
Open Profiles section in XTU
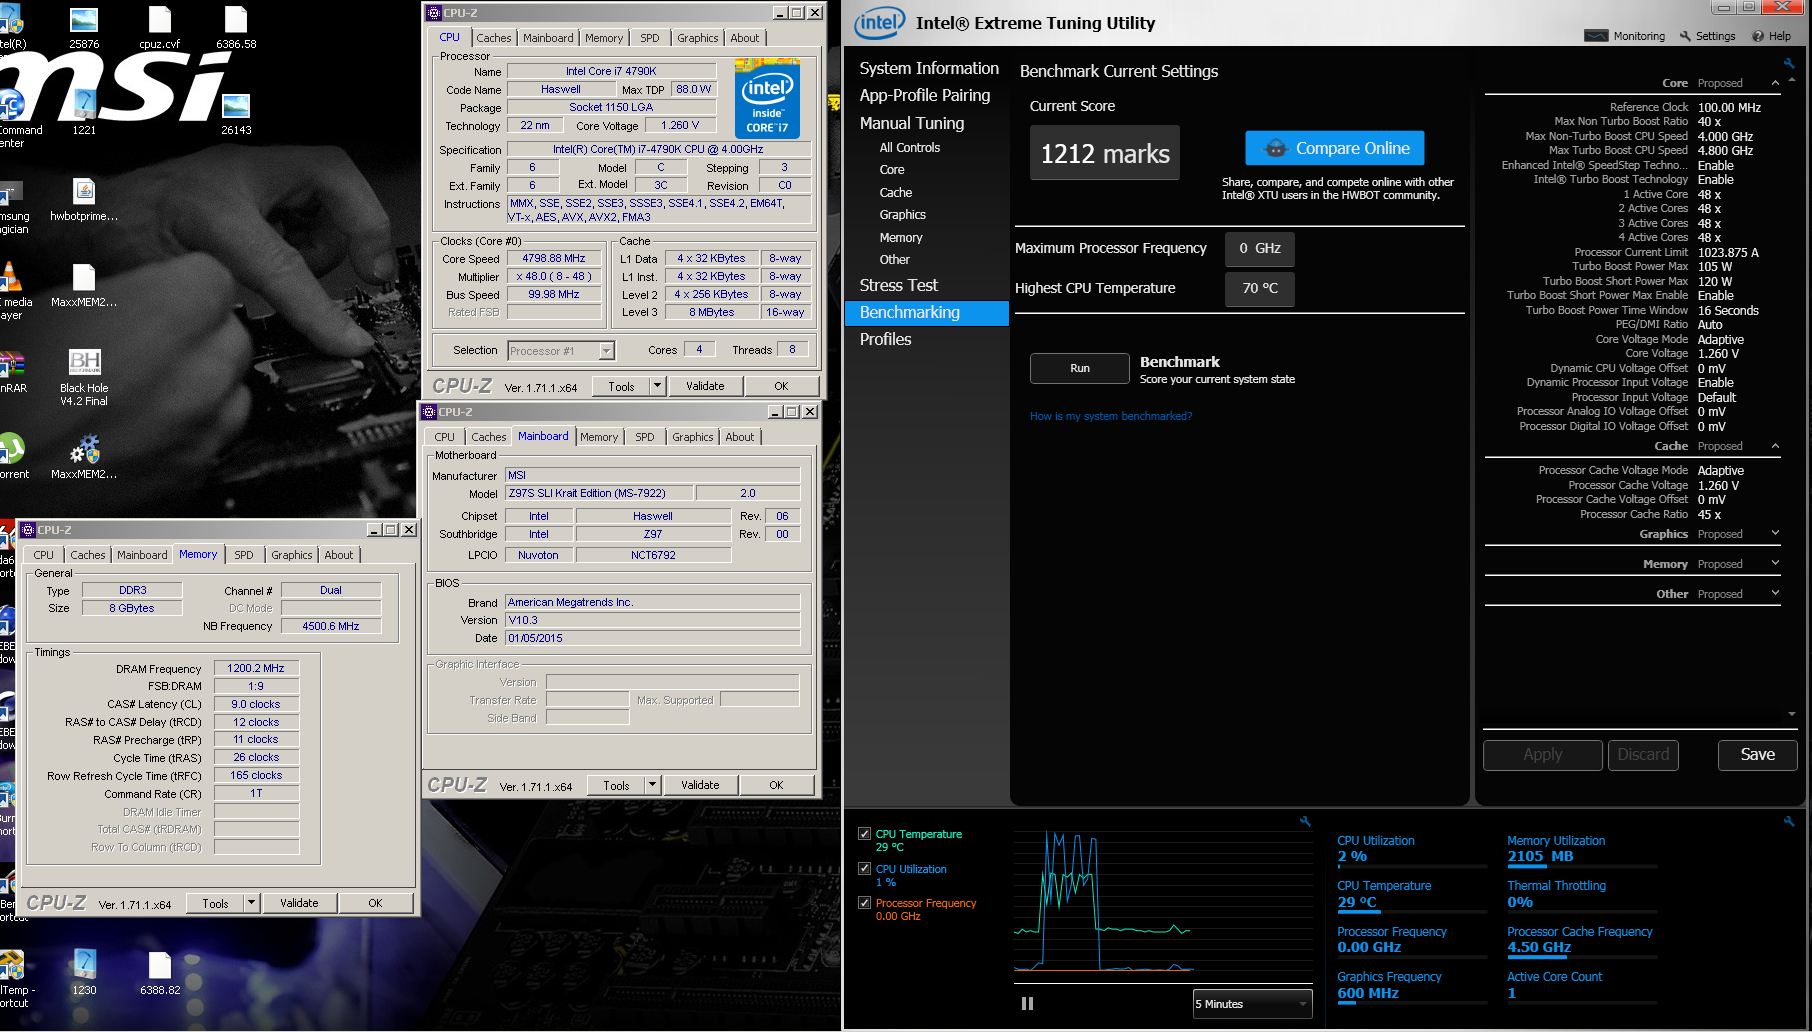[x=885, y=339]
